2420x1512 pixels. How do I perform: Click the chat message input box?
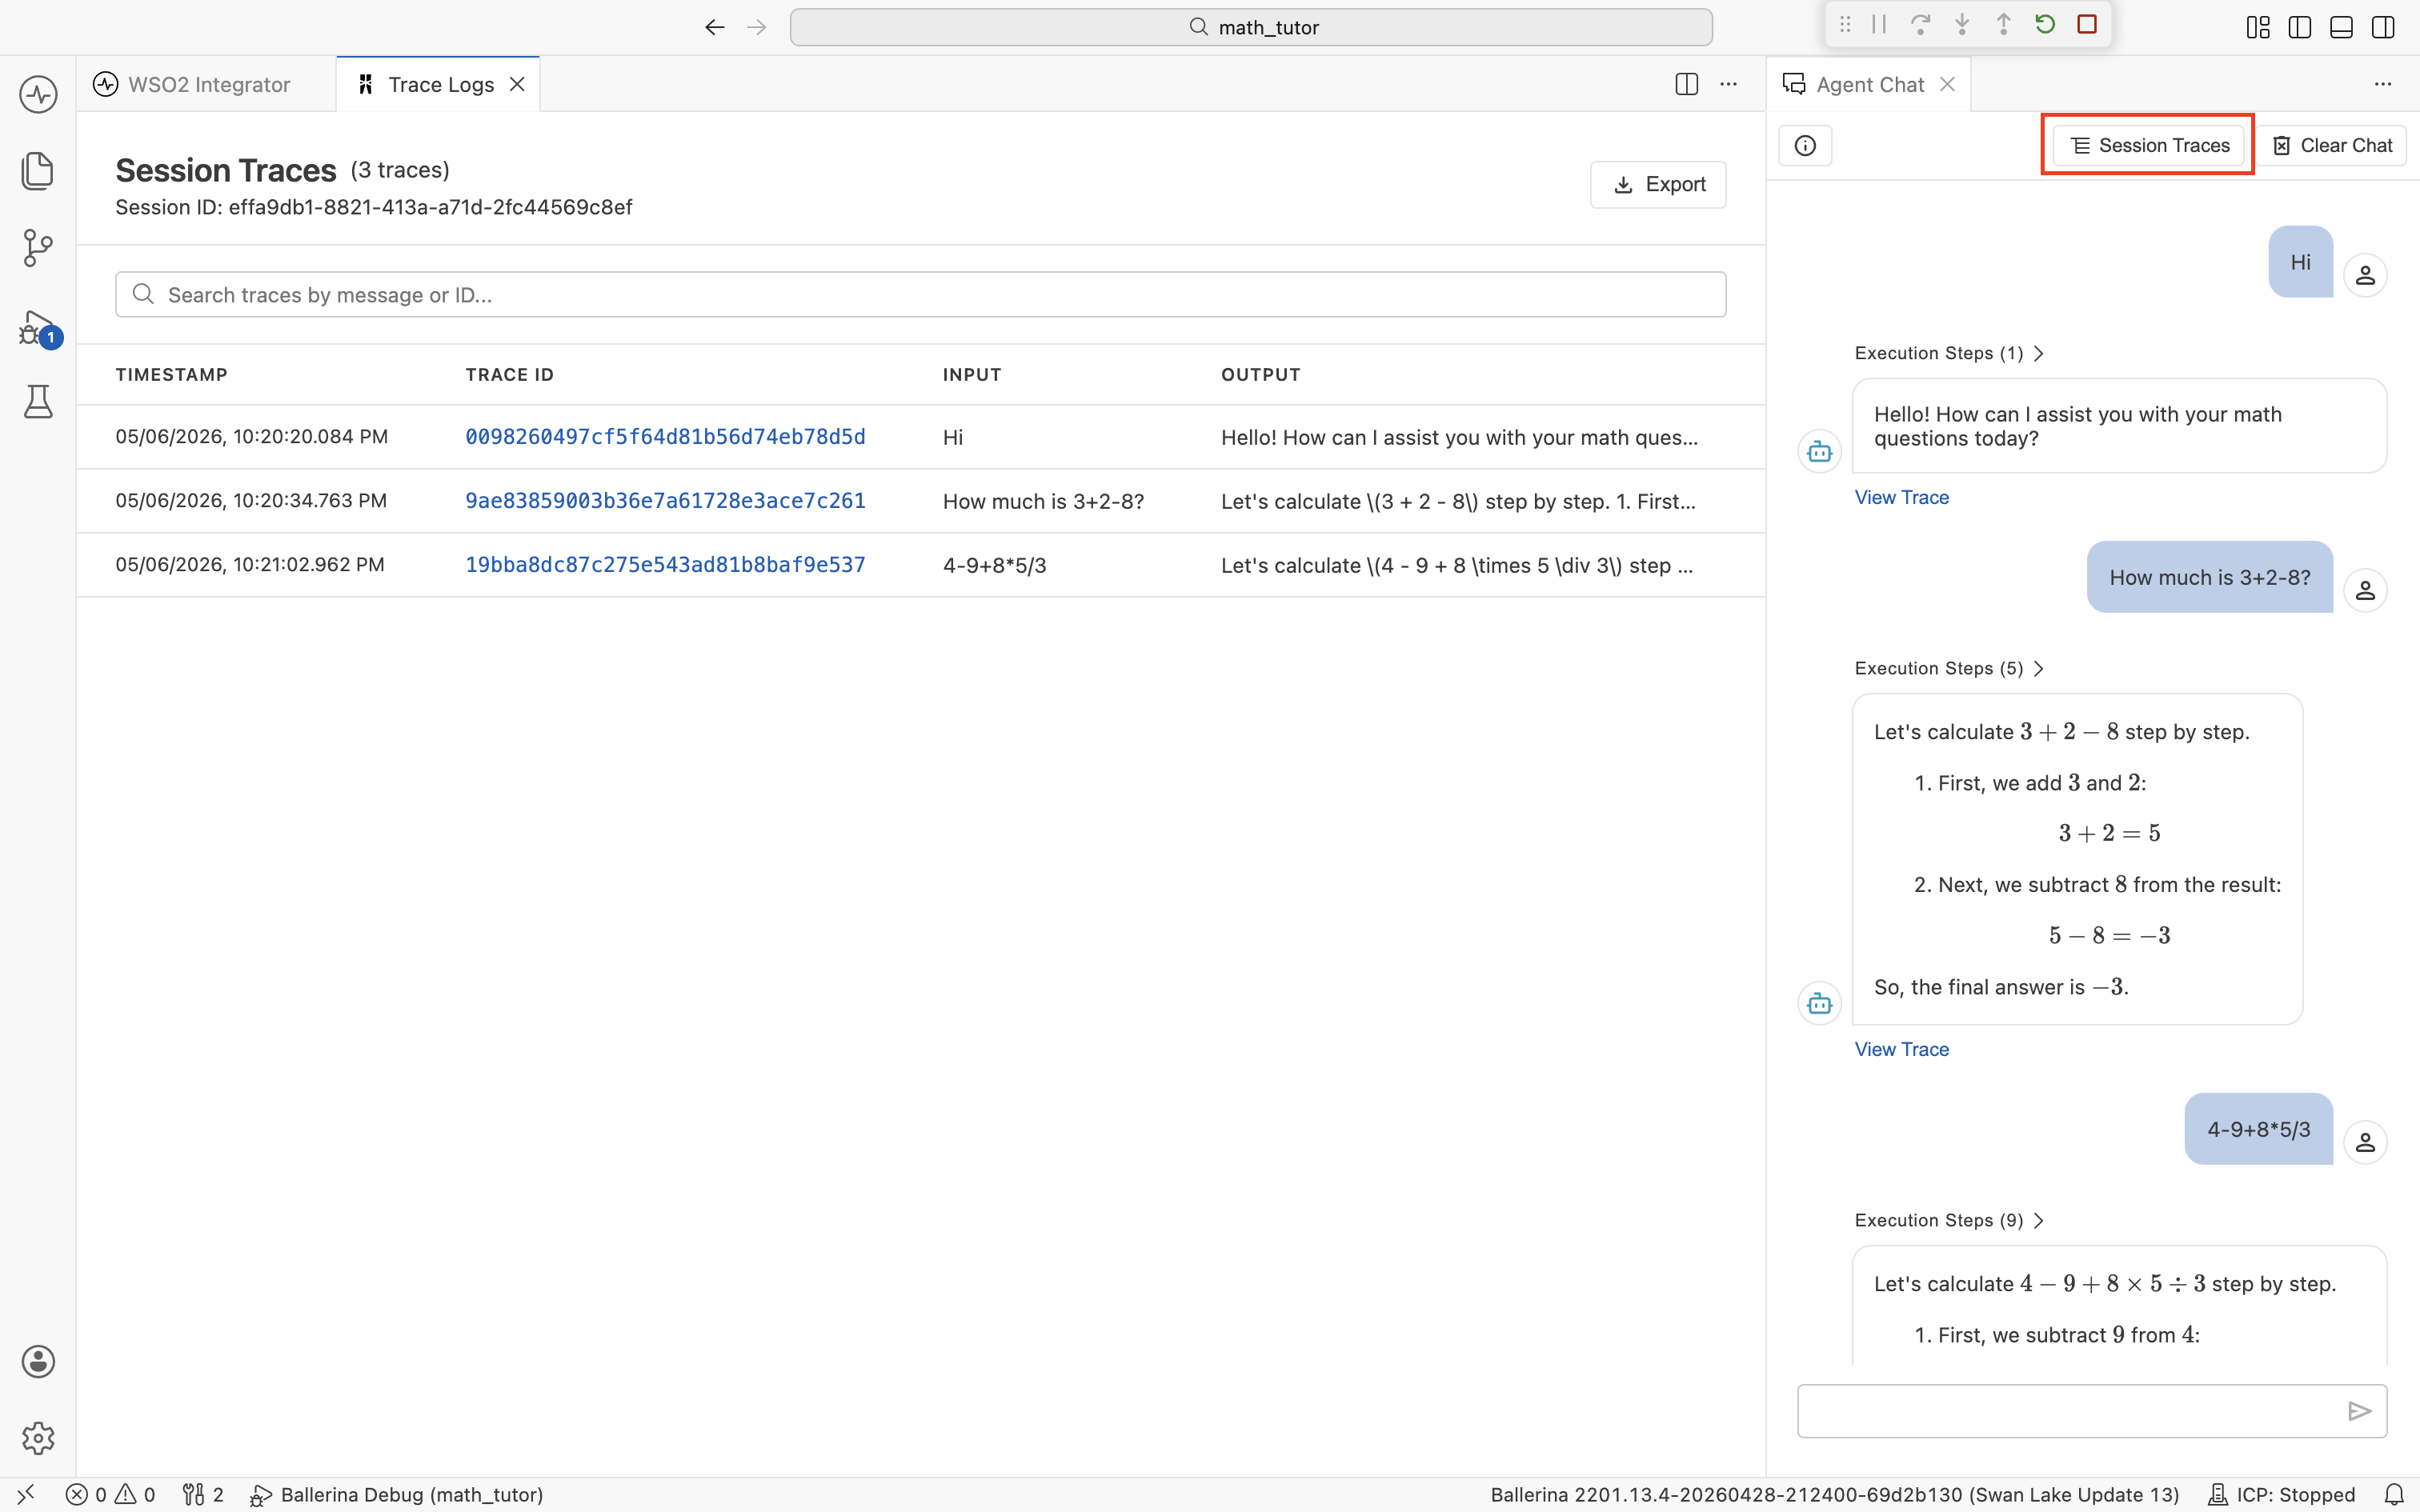point(2092,1411)
